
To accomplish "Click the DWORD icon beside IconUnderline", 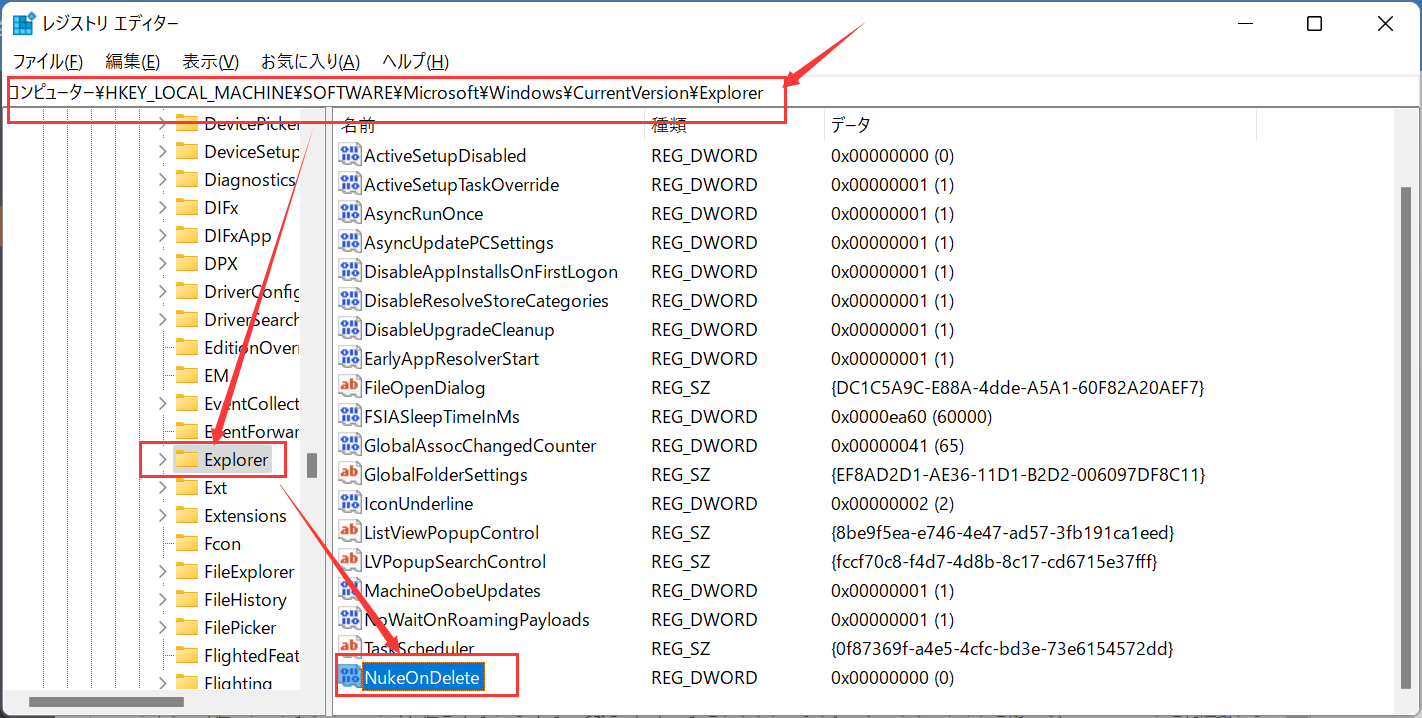I will (349, 503).
